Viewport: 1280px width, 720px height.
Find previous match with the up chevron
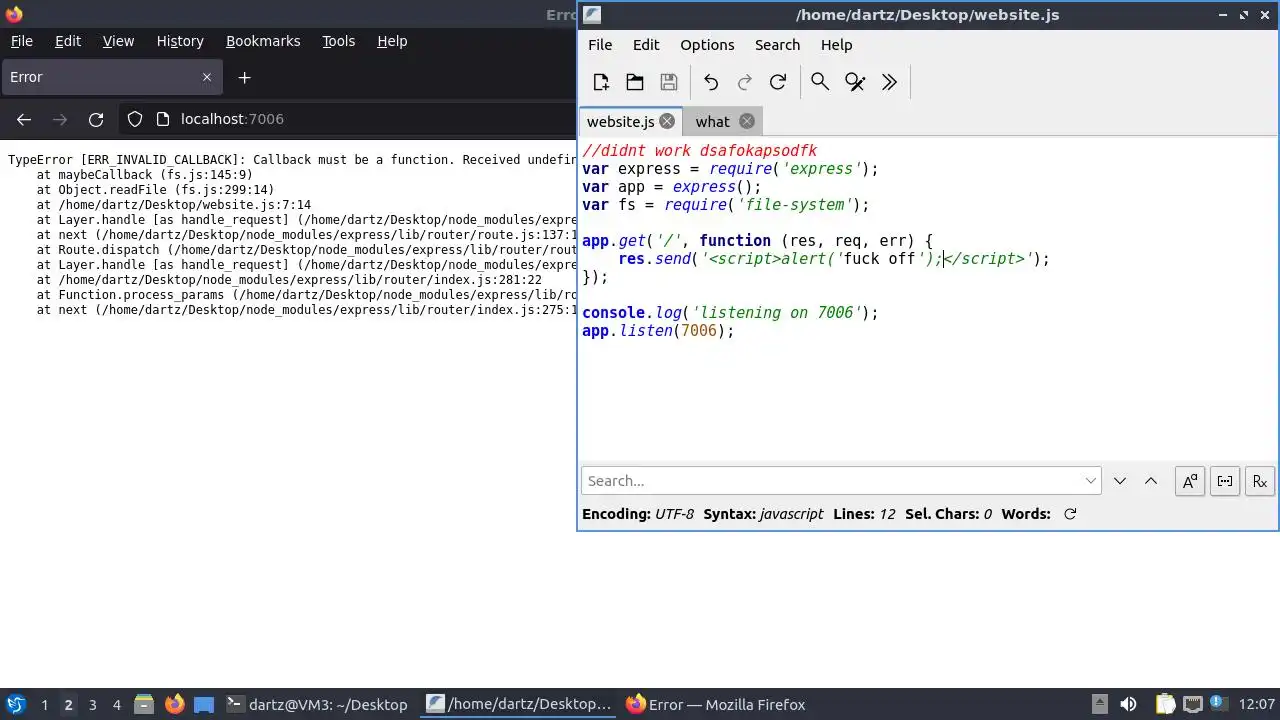(1151, 481)
